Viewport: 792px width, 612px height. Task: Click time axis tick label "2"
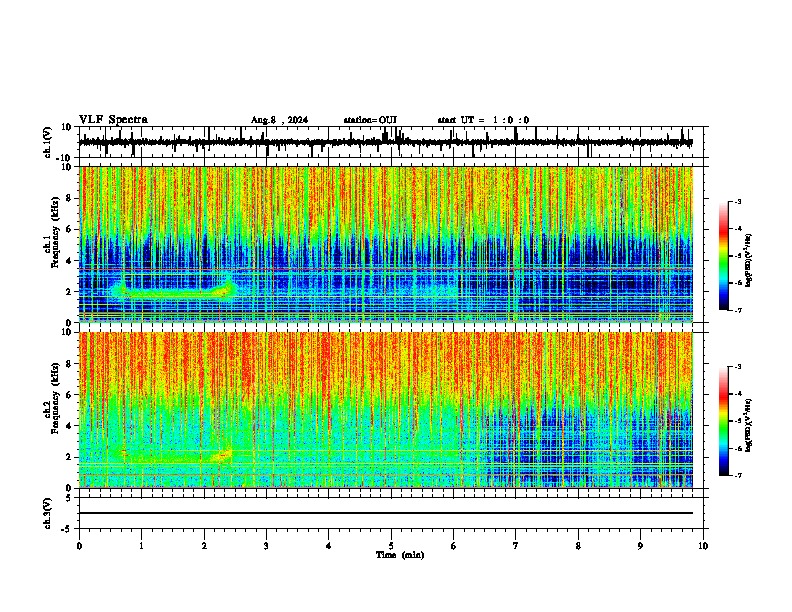204,546
